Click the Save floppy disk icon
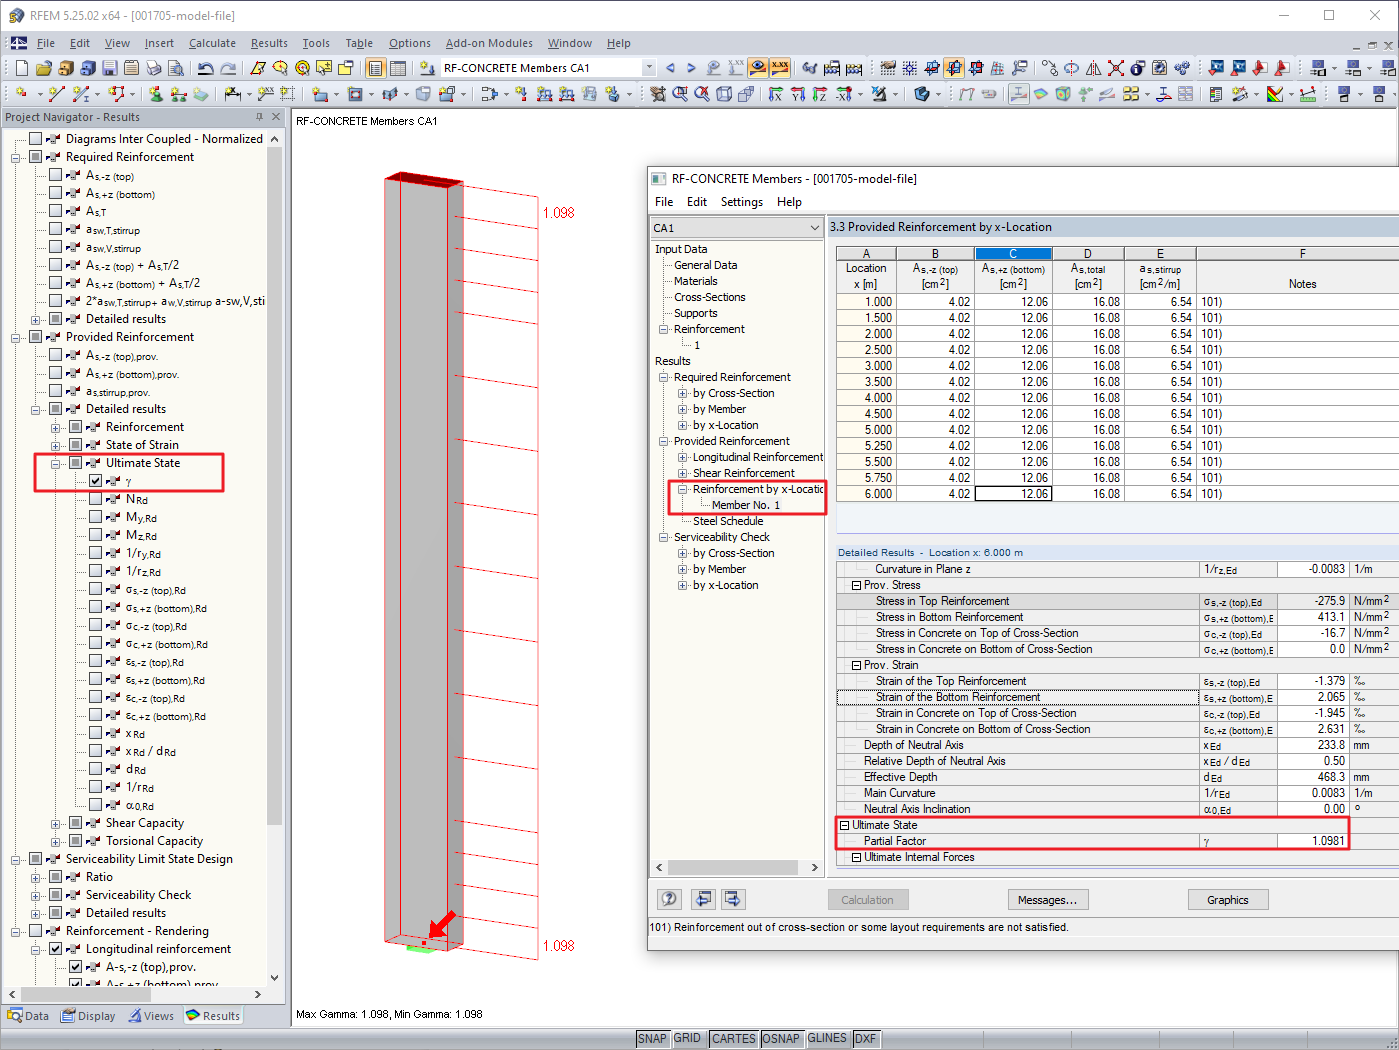The image size is (1399, 1050). 110,68
